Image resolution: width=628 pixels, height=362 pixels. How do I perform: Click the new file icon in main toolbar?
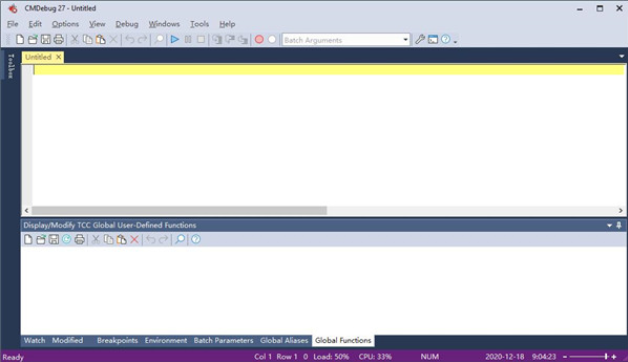click(20, 39)
